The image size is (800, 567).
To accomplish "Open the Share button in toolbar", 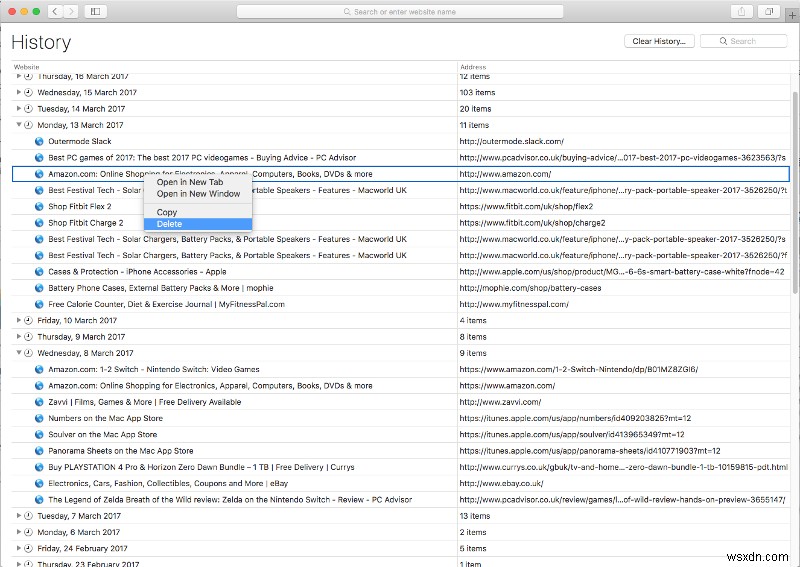I will pyautogui.click(x=742, y=11).
